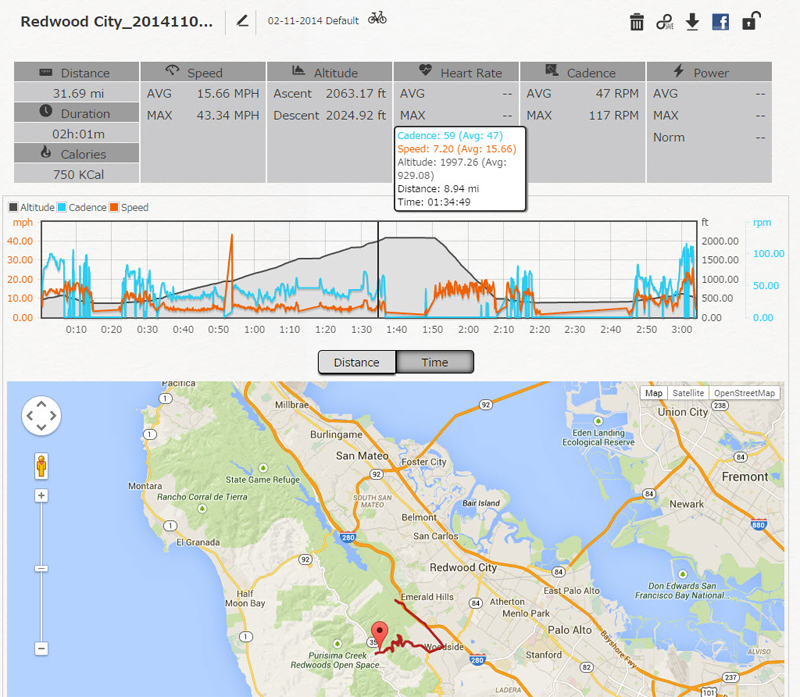
Task: Download the activity with the arrow icon
Action: pyautogui.click(x=692, y=22)
